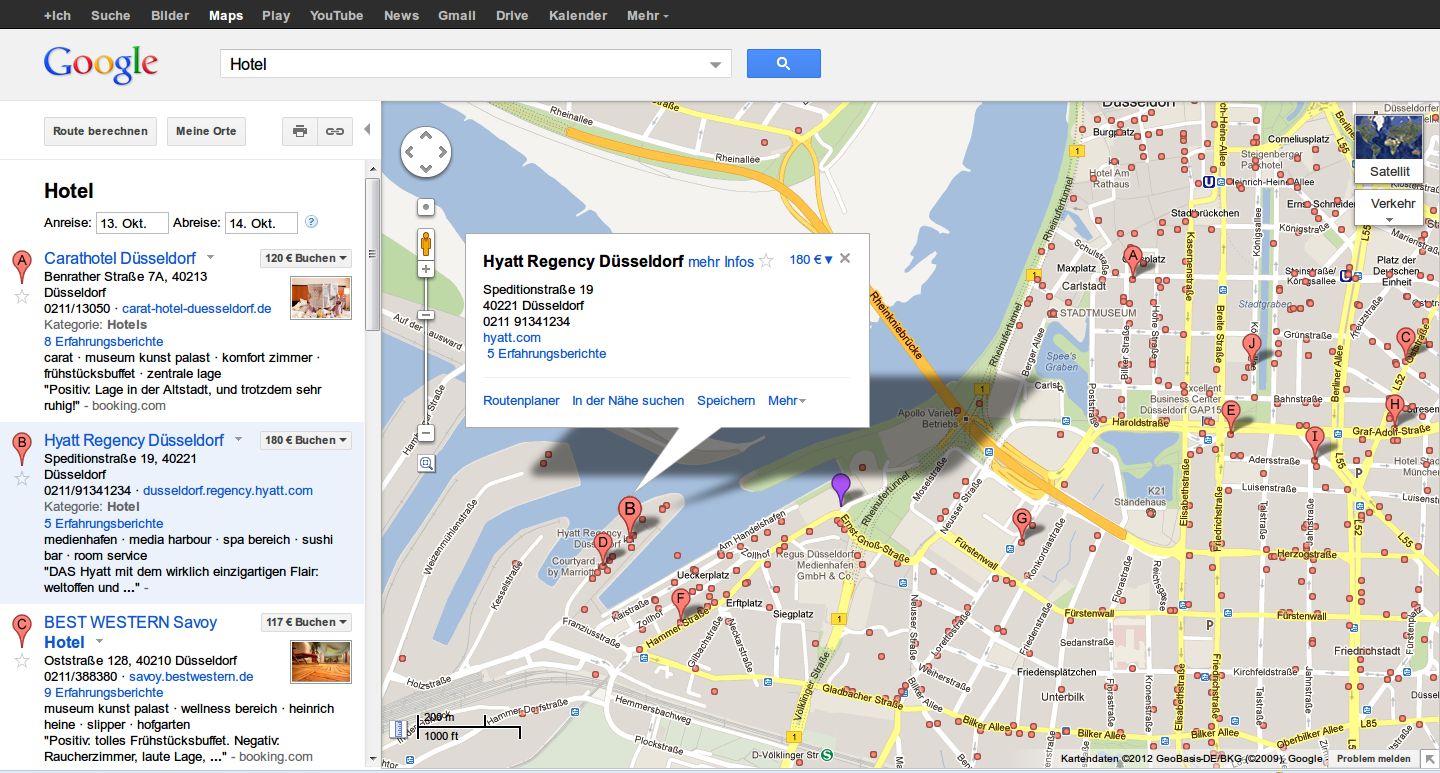Open the link/share chain icon
This screenshot has width=1440, height=773.
coord(335,131)
